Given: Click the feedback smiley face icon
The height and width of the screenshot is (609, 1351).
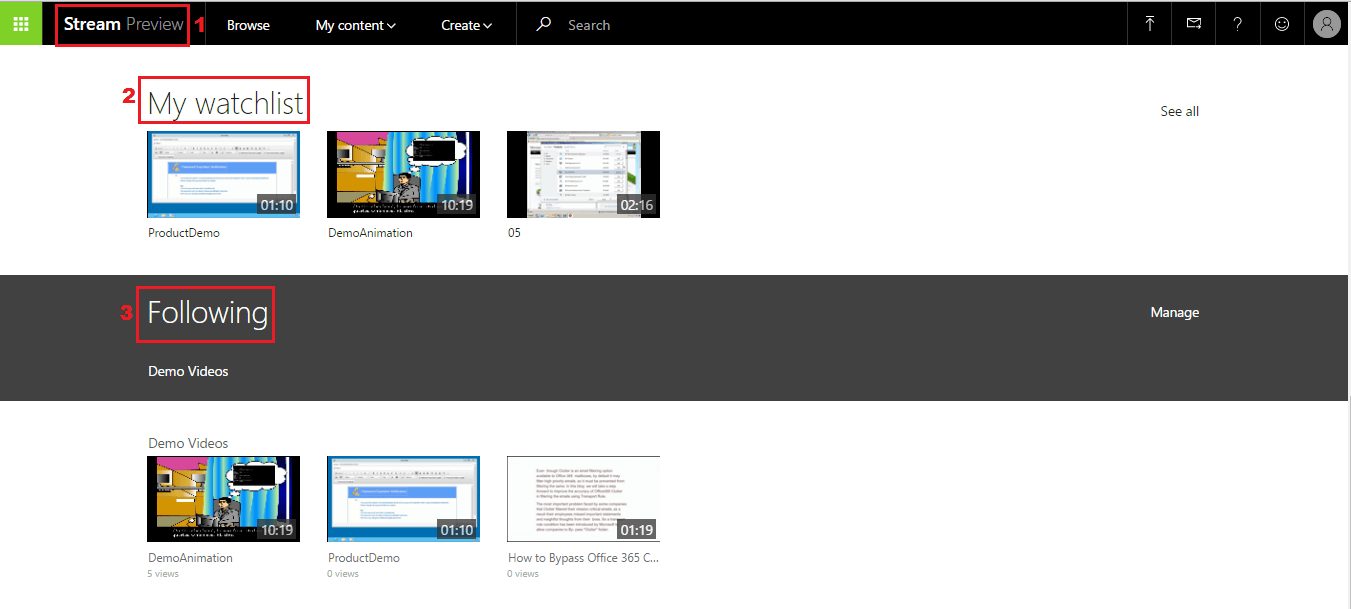Looking at the screenshot, I should pyautogui.click(x=1282, y=25).
